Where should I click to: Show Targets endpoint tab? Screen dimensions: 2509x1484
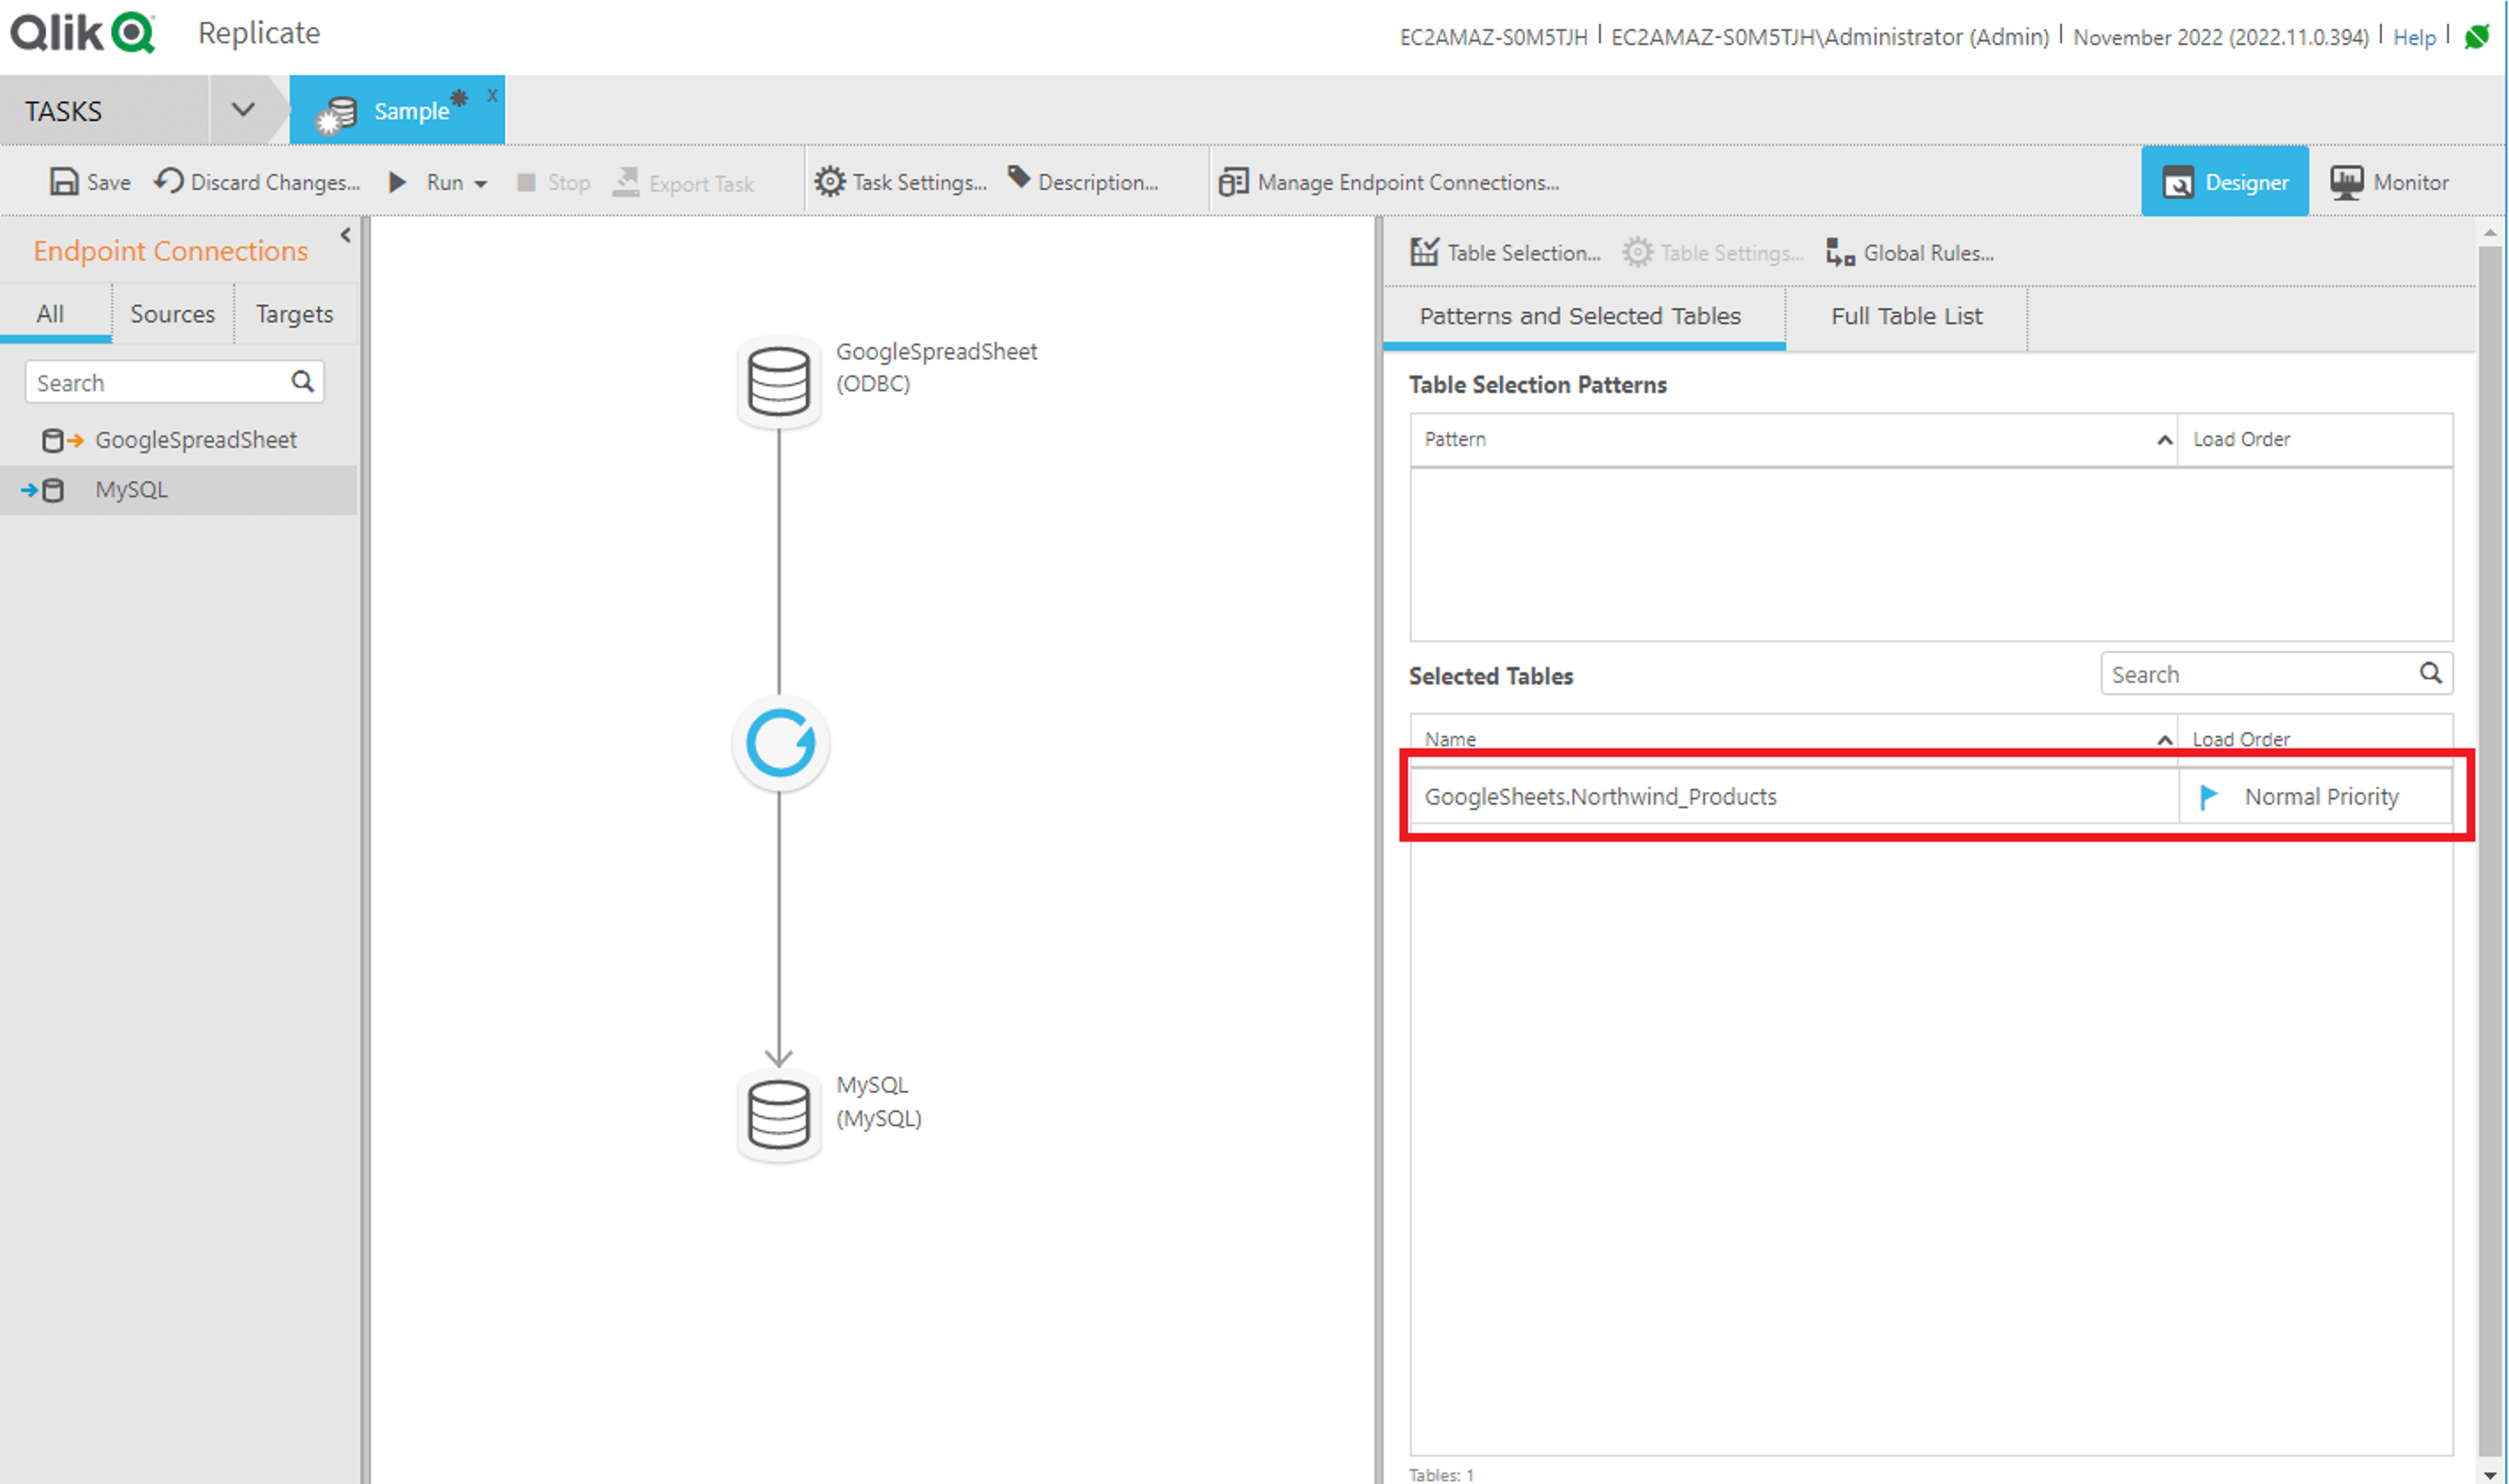coord(294,314)
